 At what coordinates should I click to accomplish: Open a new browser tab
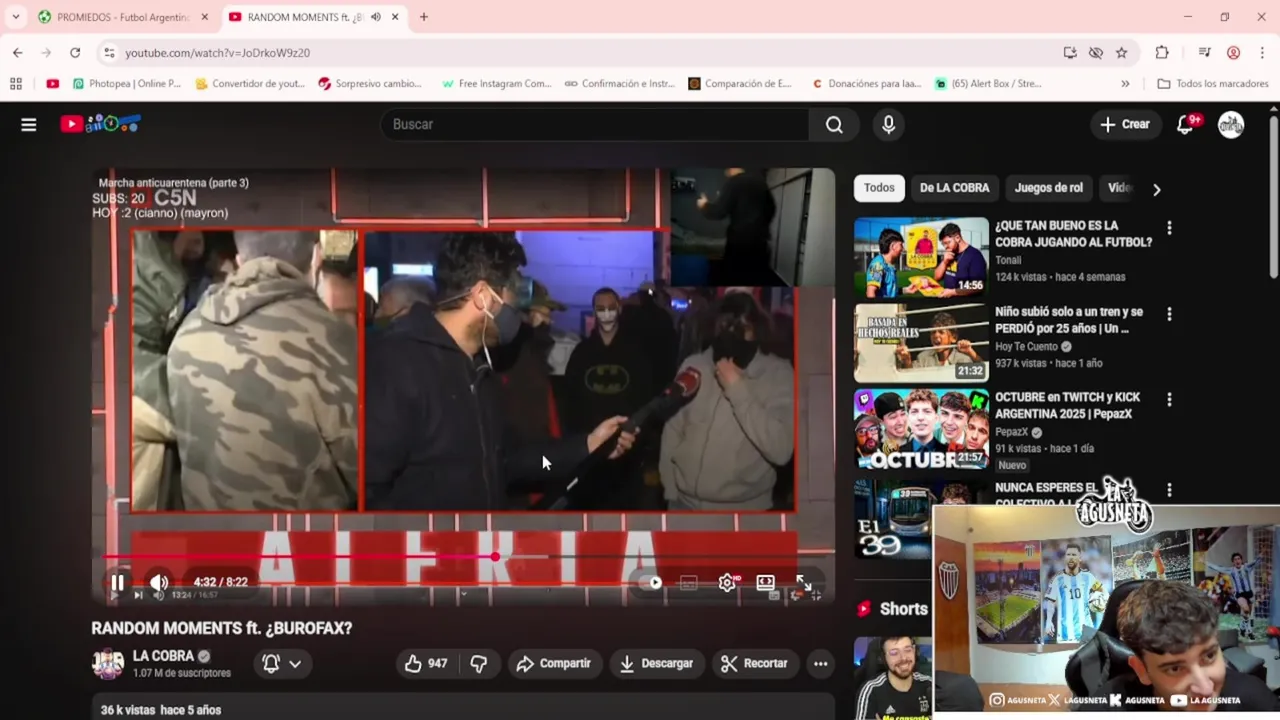click(424, 17)
